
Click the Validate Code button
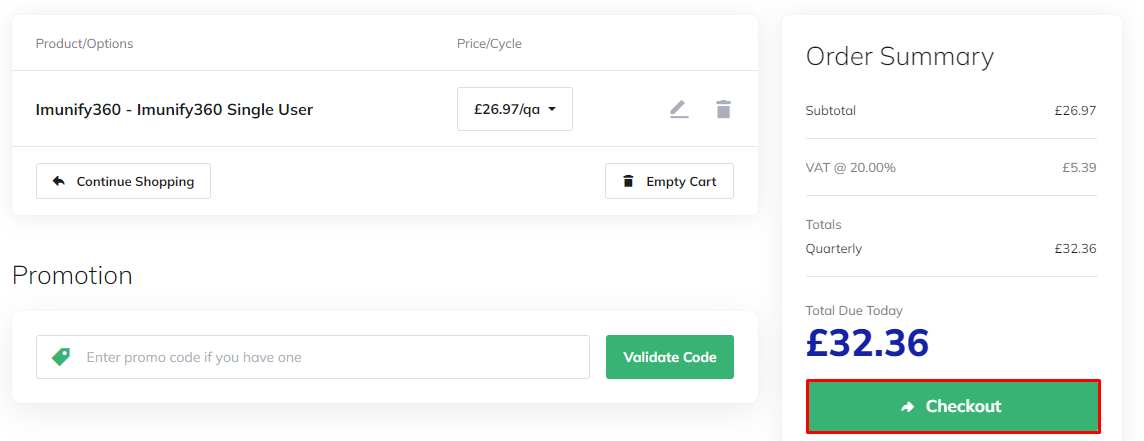pos(669,357)
